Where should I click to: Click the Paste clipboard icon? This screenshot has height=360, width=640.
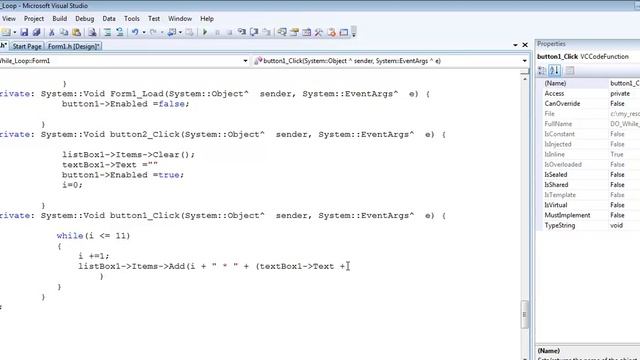pyautogui.click(x=76, y=32)
